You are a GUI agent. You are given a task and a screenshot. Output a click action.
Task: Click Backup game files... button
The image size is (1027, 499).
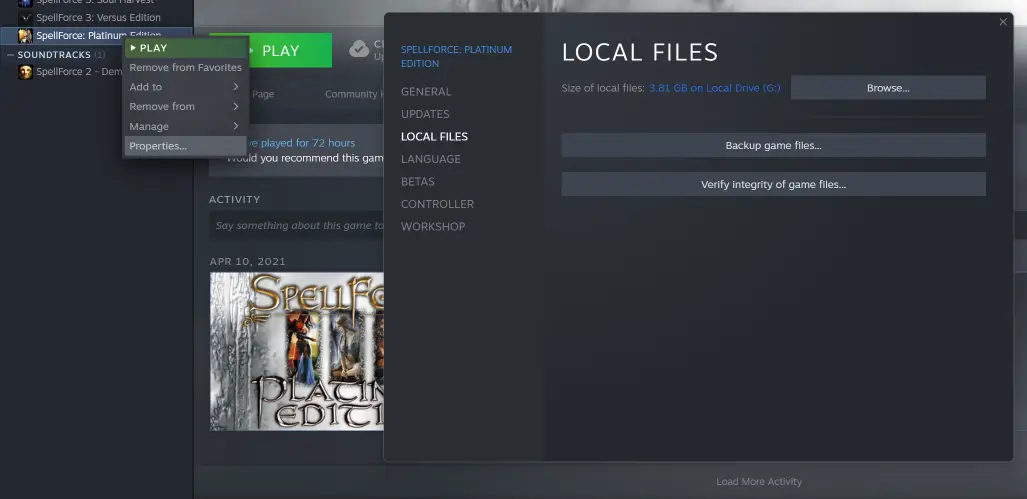pyautogui.click(x=774, y=145)
